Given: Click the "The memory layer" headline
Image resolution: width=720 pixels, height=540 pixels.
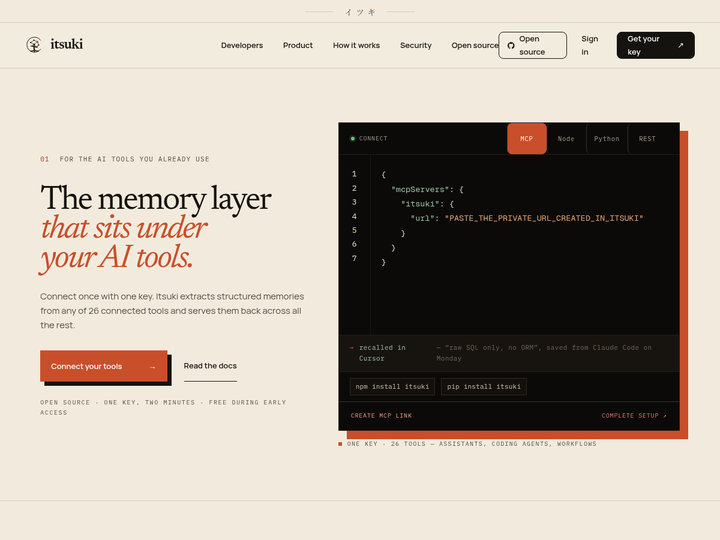Looking at the screenshot, I should point(156,199).
